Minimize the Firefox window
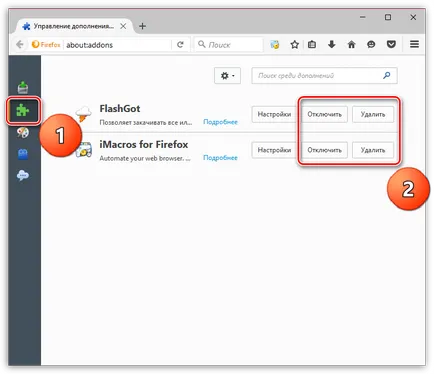Viewport: 434px width, 374px height. tap(363, 17)
